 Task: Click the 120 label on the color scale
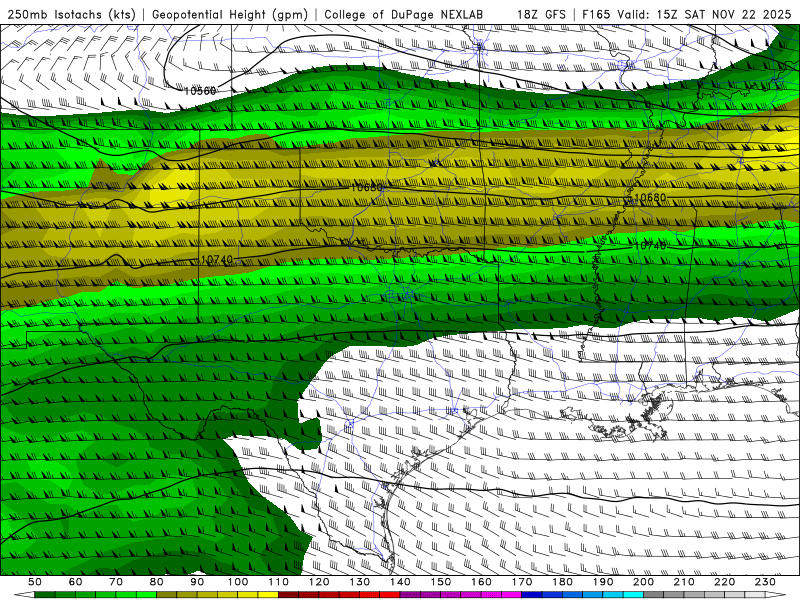pyautogui.click(x=319, y=582)
